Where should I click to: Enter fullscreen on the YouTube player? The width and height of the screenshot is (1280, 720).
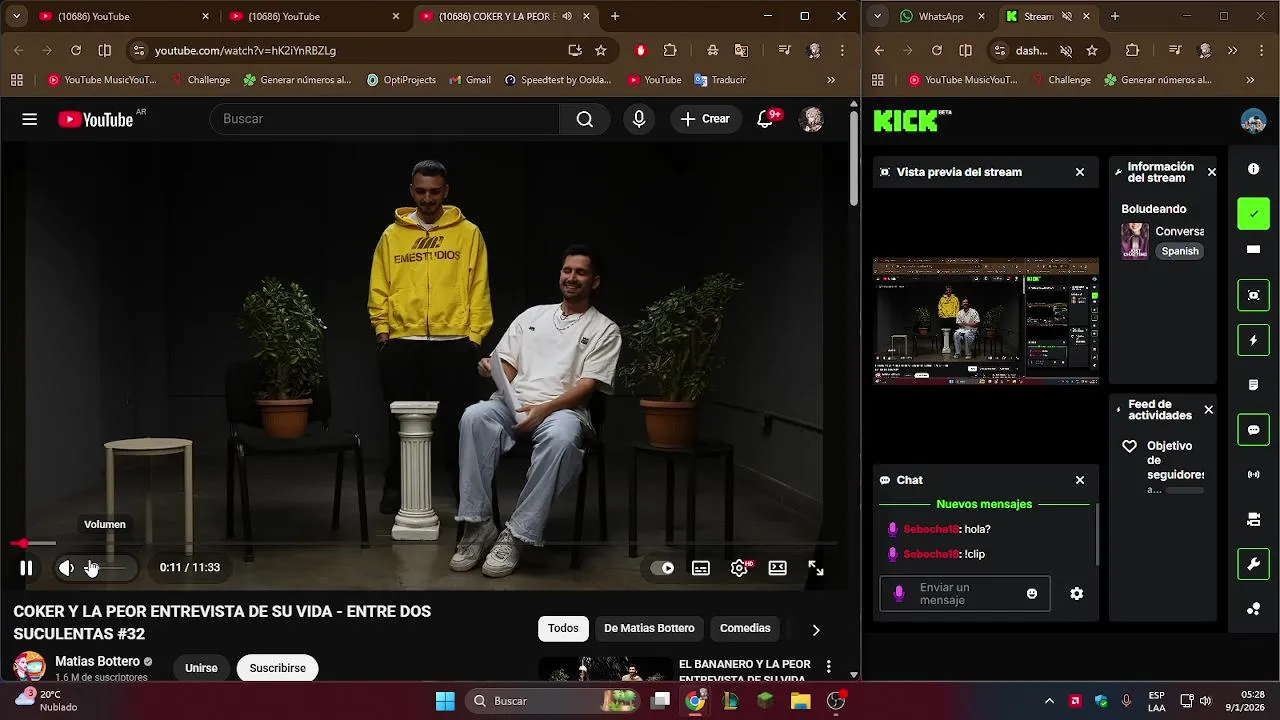coord(816,568)
